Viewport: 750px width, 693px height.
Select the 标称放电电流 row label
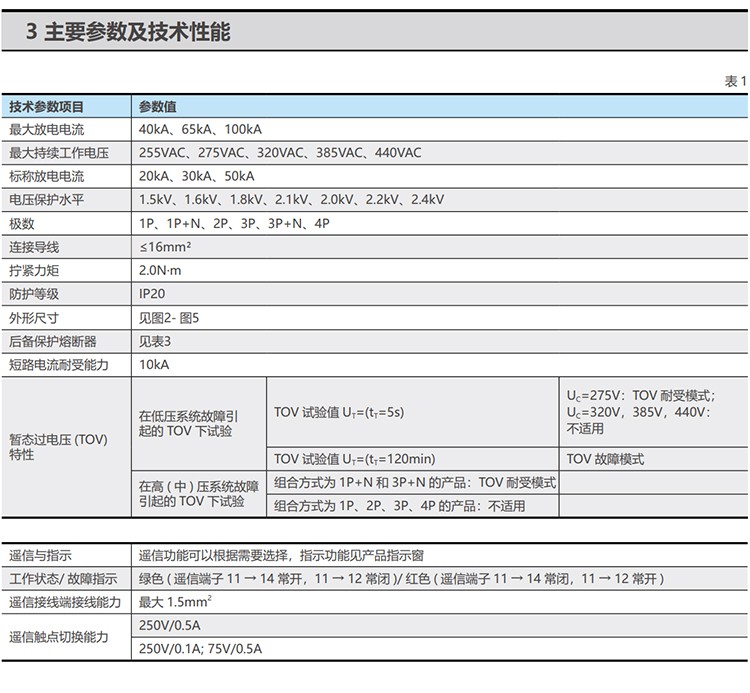[x=46, y=176]
